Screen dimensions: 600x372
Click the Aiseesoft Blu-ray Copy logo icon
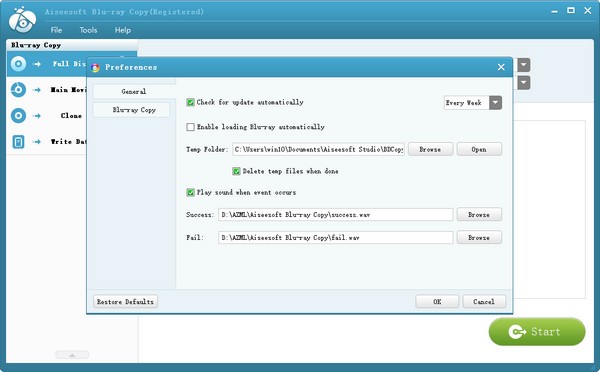pos(23,20)
